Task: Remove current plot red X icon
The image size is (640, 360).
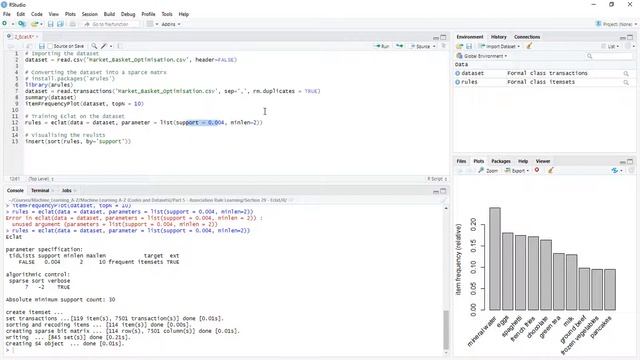Action: (537, 170)
